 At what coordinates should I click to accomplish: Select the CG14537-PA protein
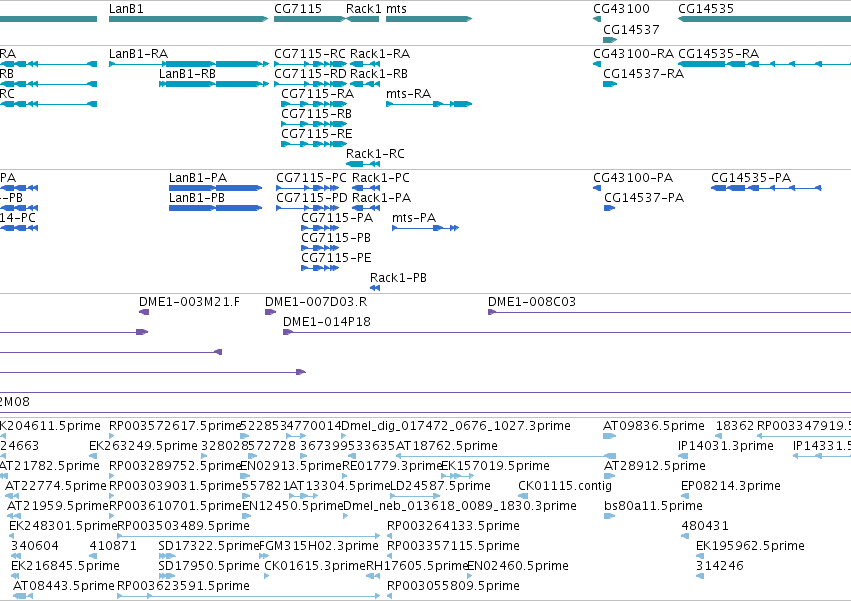point(609,208)
